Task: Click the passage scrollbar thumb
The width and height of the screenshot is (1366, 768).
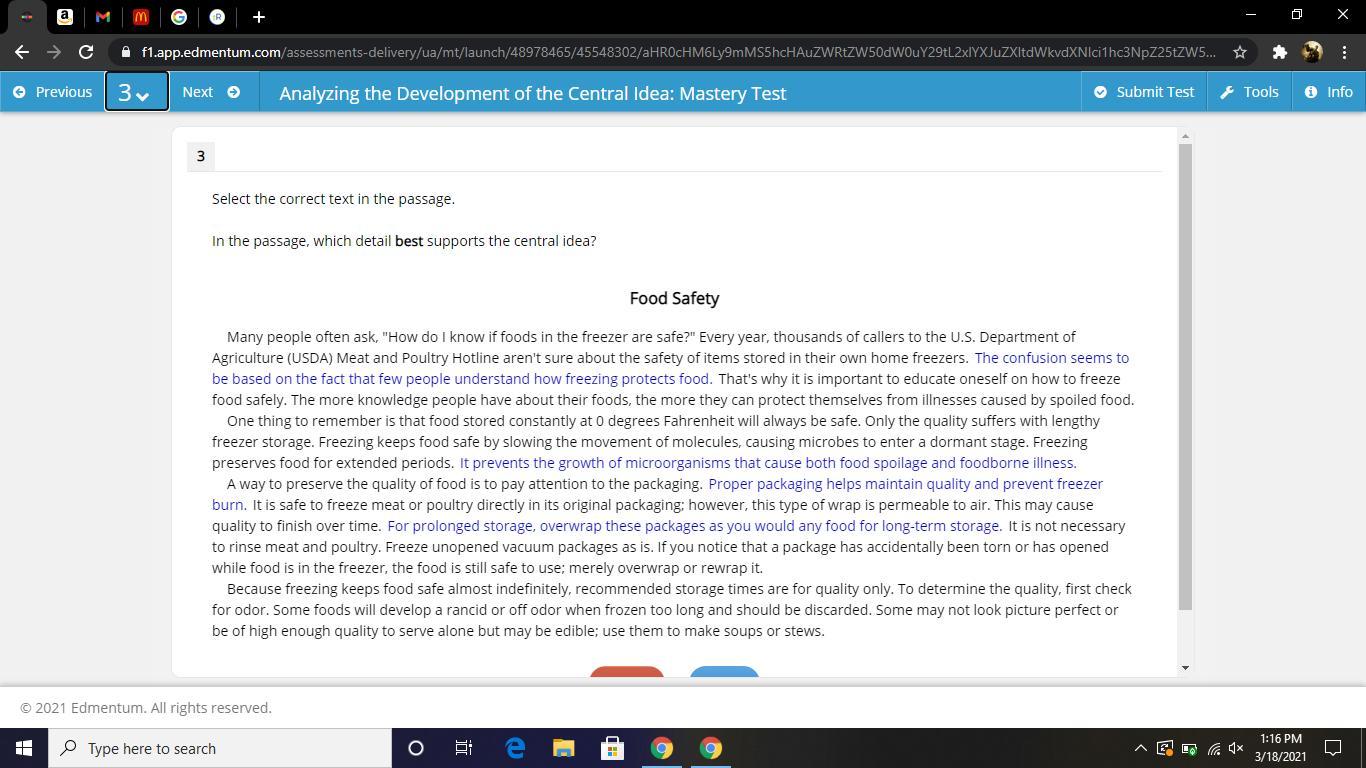Action: point(1186,376)
